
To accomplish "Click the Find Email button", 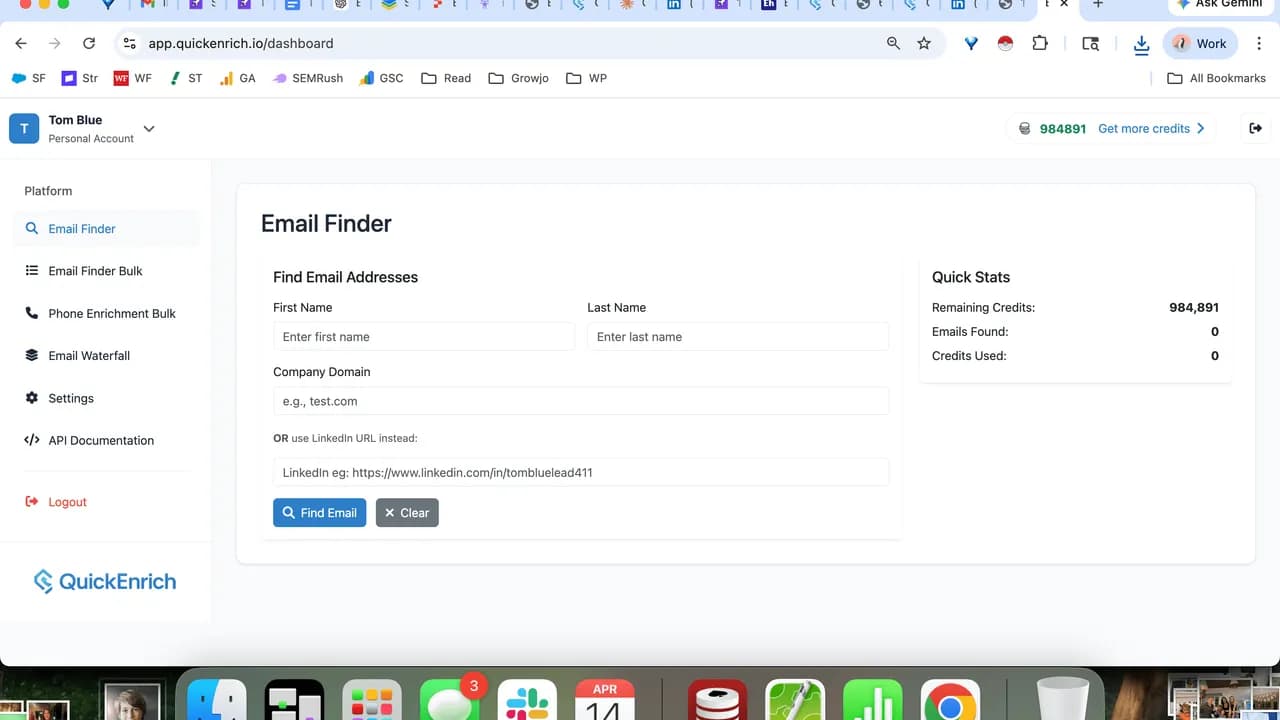I will (319, 513).
